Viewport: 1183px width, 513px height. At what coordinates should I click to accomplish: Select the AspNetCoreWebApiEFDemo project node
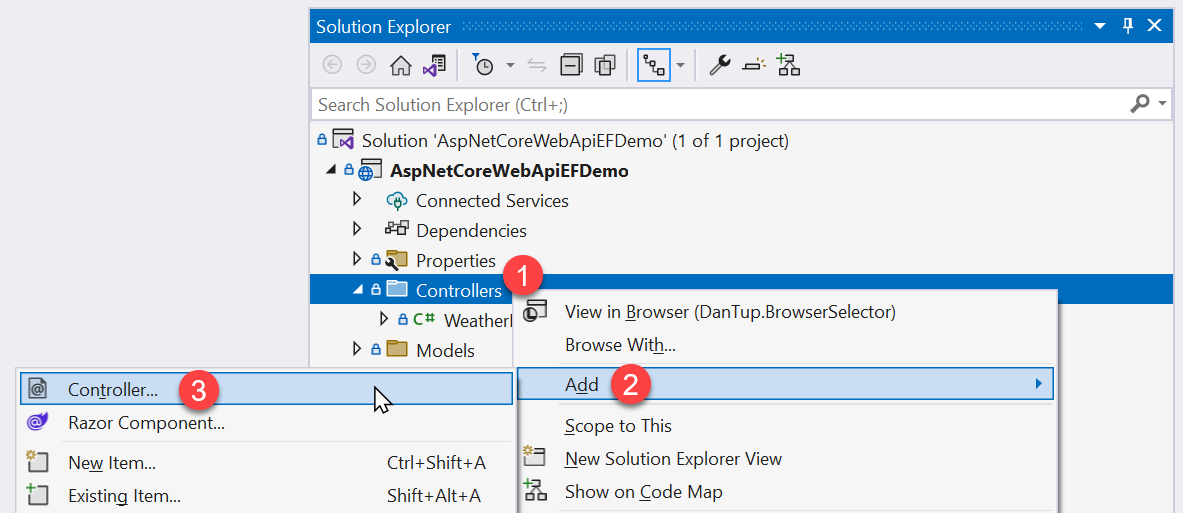tap(509, 170)
